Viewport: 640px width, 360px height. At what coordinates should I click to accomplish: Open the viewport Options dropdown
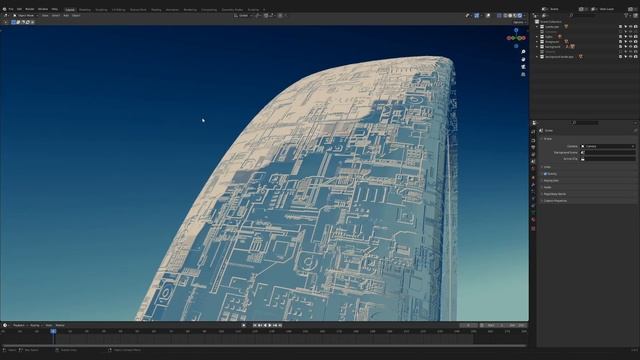pos(519,22)
